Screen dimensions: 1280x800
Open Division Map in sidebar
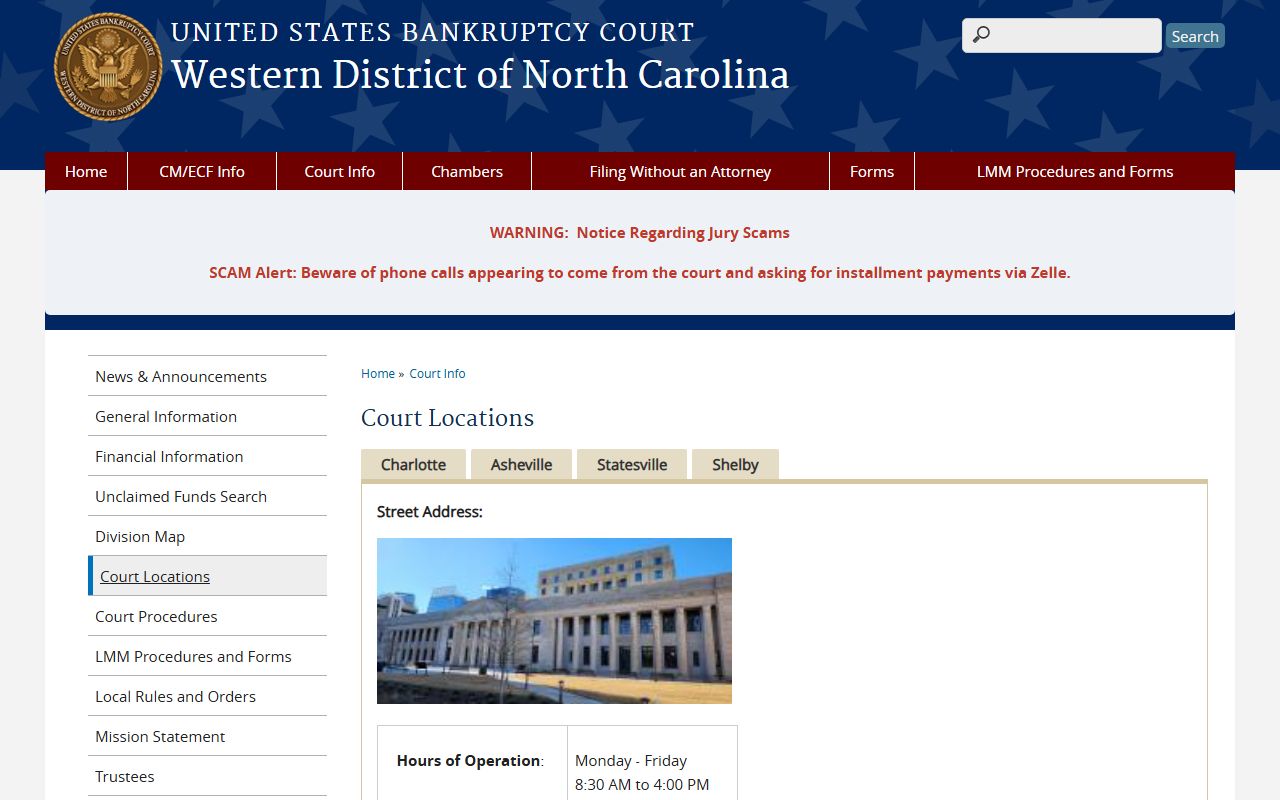pos(207,536)
